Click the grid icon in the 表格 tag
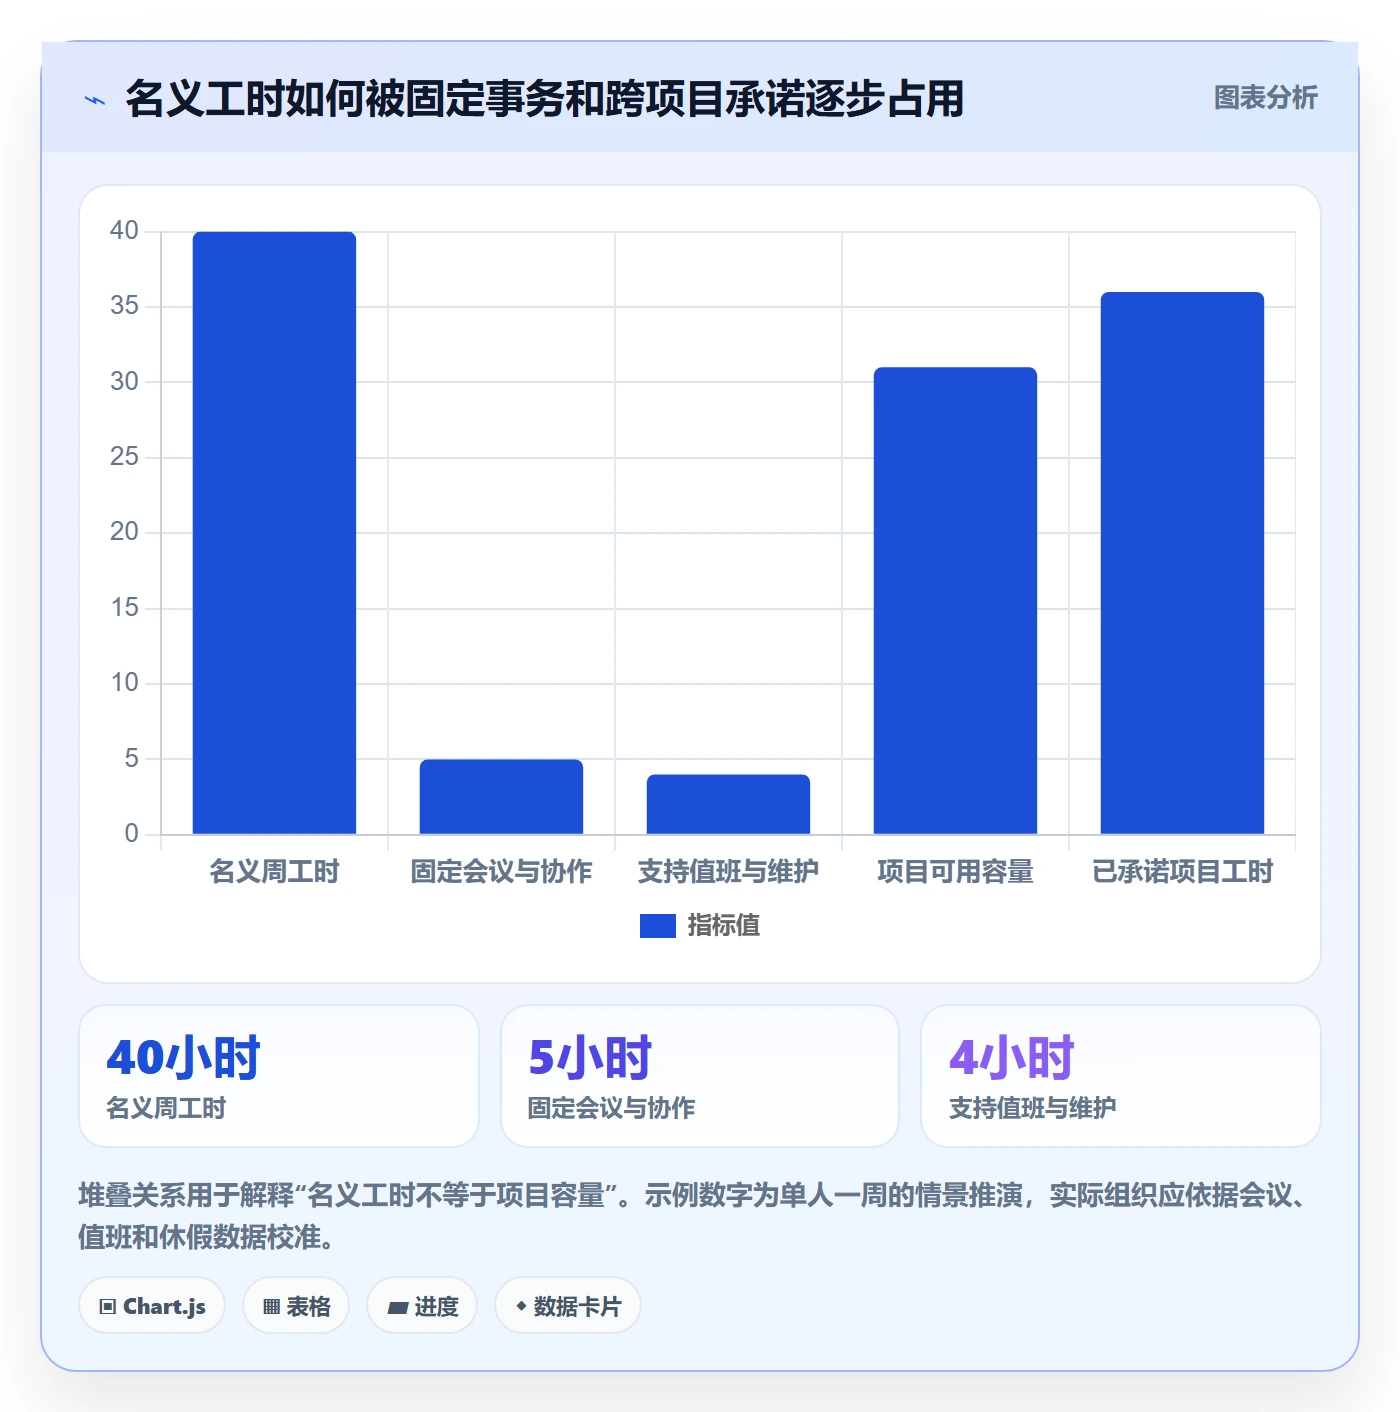The image size is (1400, 1412). click(x=271, y=1307)
